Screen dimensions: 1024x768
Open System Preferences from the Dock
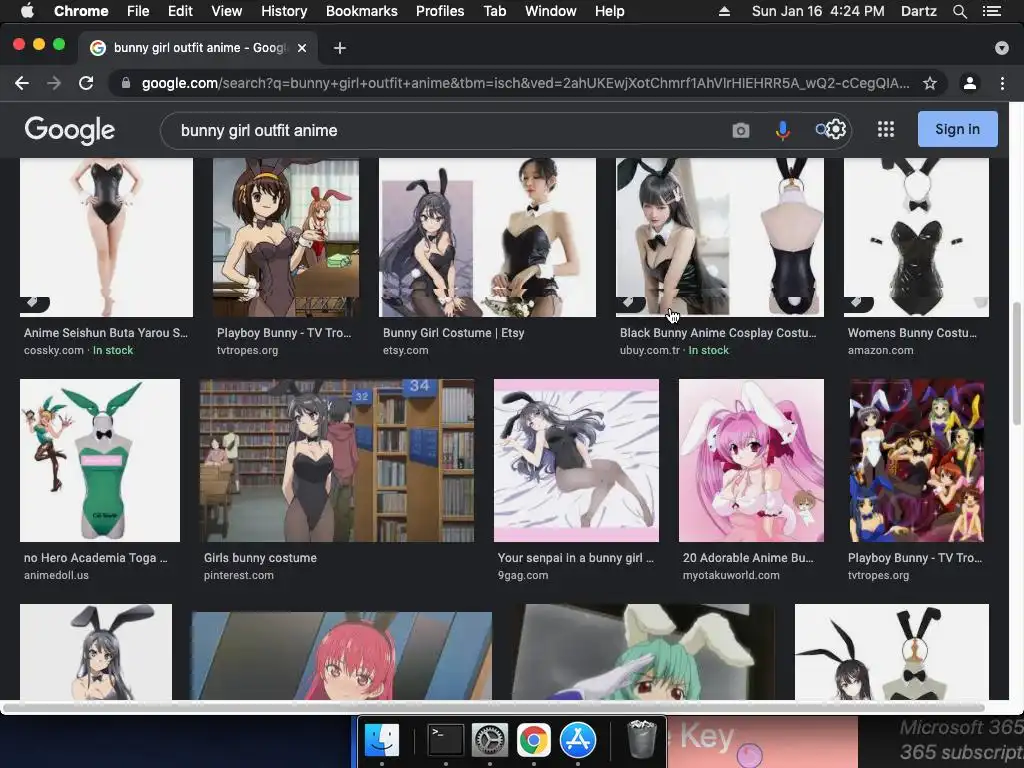pos(489,740)
